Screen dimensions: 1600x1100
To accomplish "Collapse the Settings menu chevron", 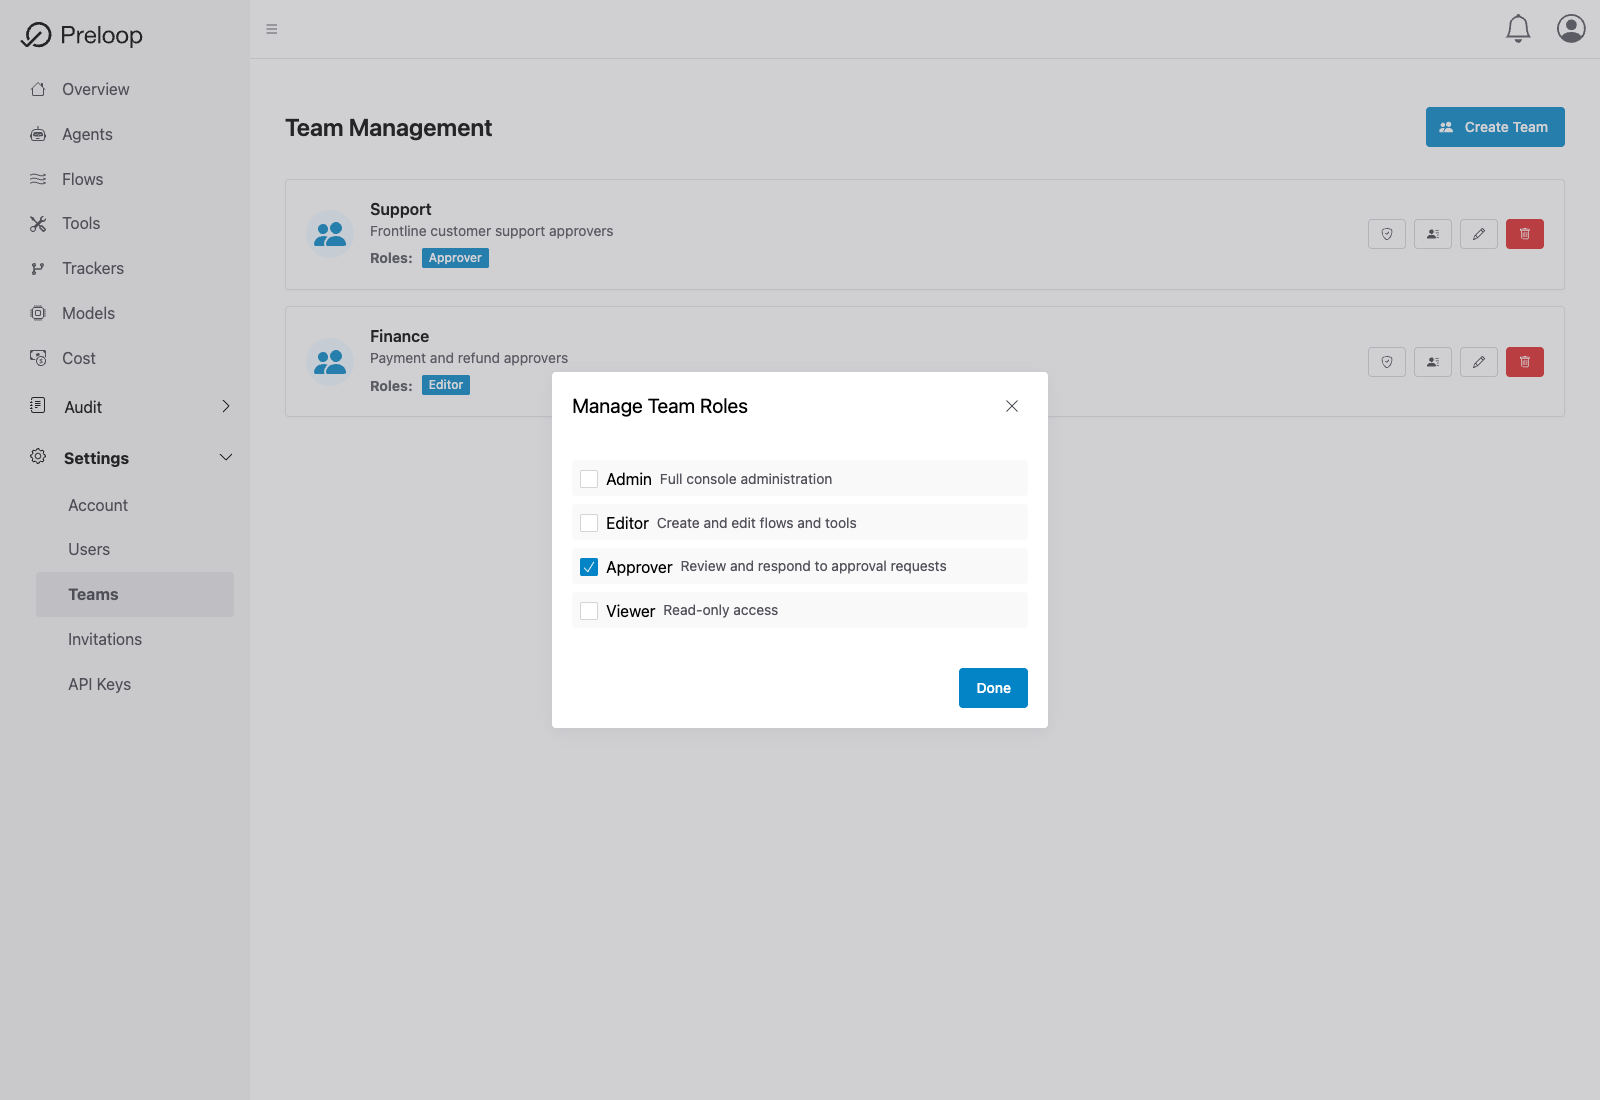I will [226, 457].
